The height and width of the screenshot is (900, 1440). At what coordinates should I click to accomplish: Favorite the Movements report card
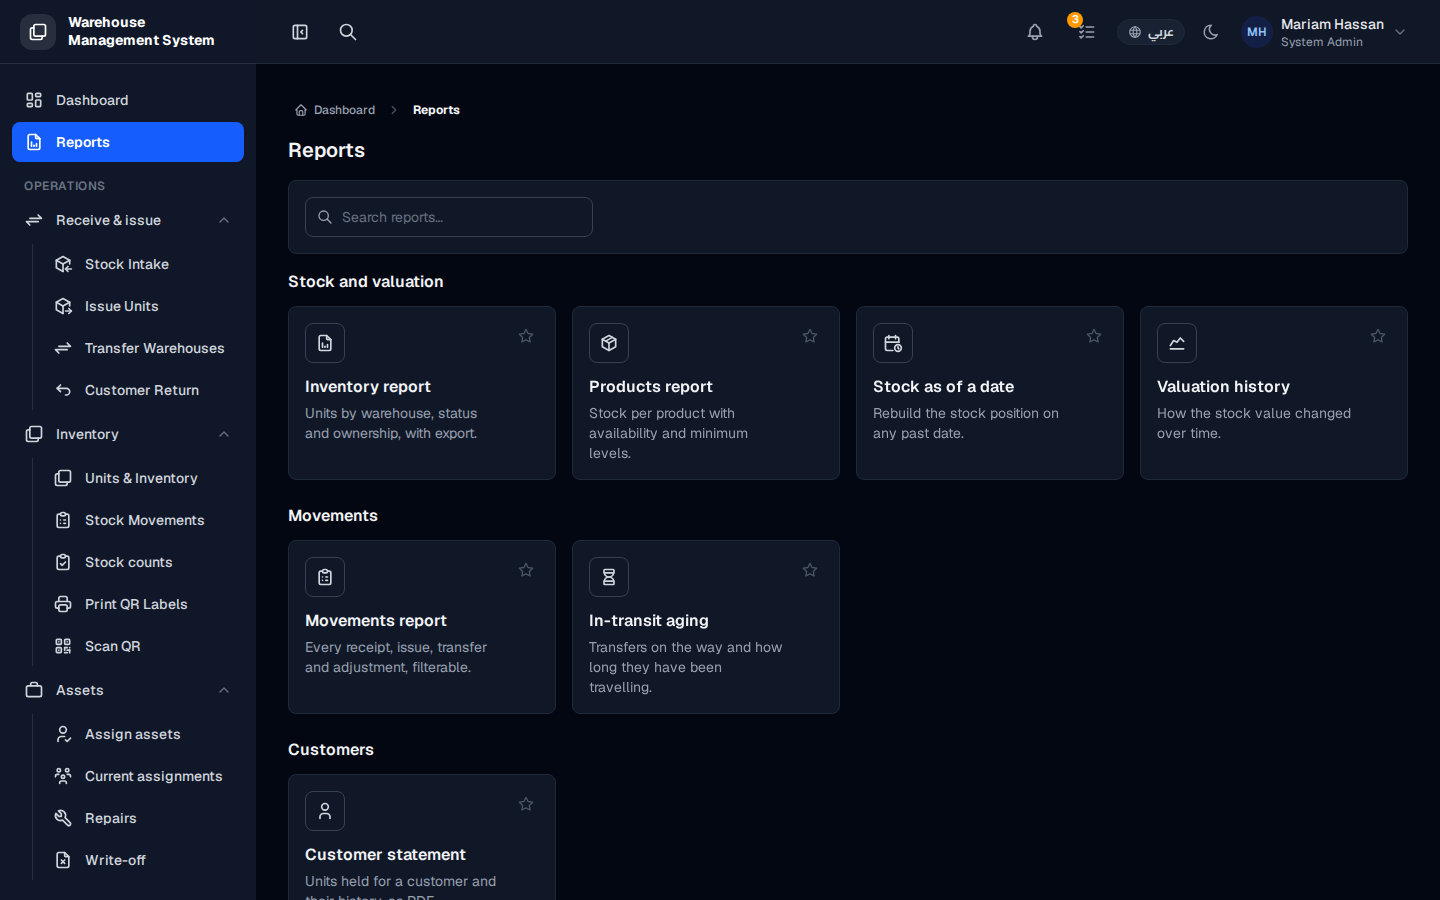coord(526,570)
